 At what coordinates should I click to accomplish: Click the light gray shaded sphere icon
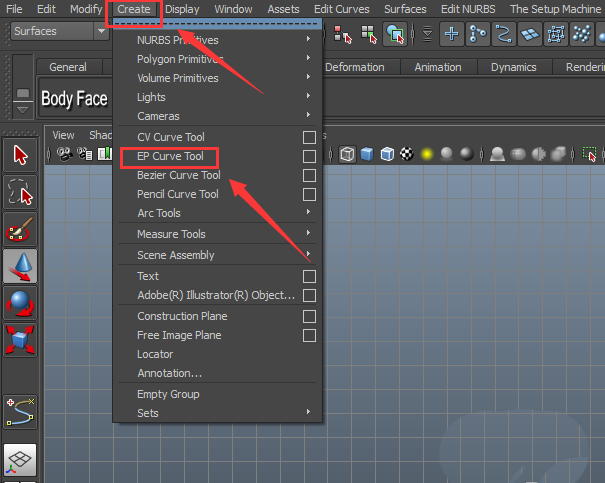(x=446, y=154)
